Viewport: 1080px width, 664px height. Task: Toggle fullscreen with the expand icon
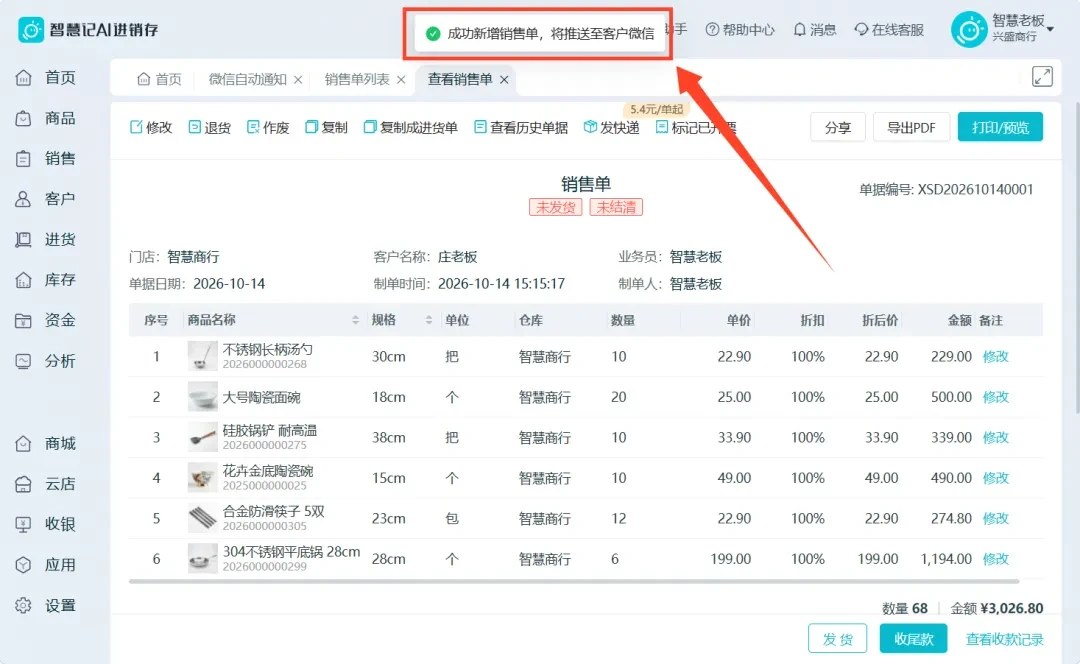click(x=1042, y=76)
